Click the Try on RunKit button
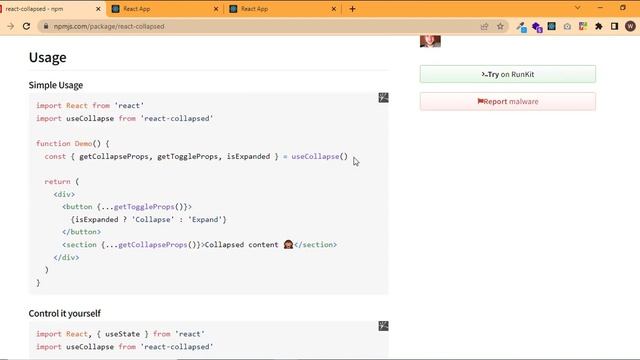 pos(508,74)
